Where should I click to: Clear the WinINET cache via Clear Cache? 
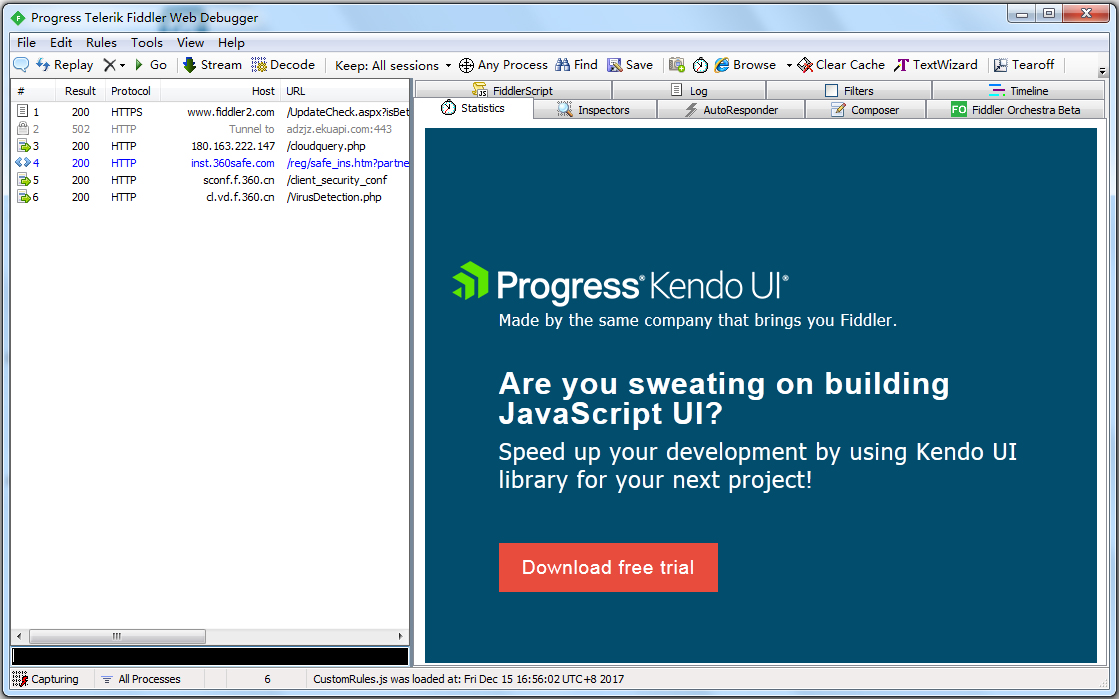pos(841,65)
